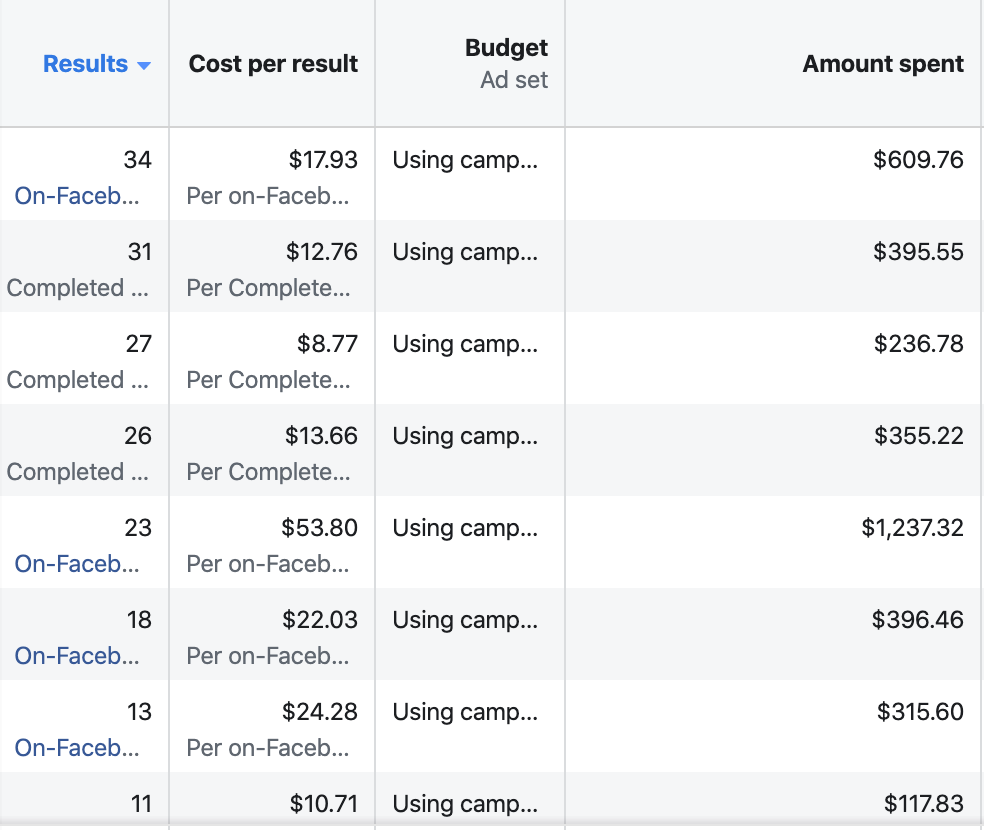The image size is (984, 830).
Task: Click the Ad set label under Budget
Action: [x=514, y=80]
